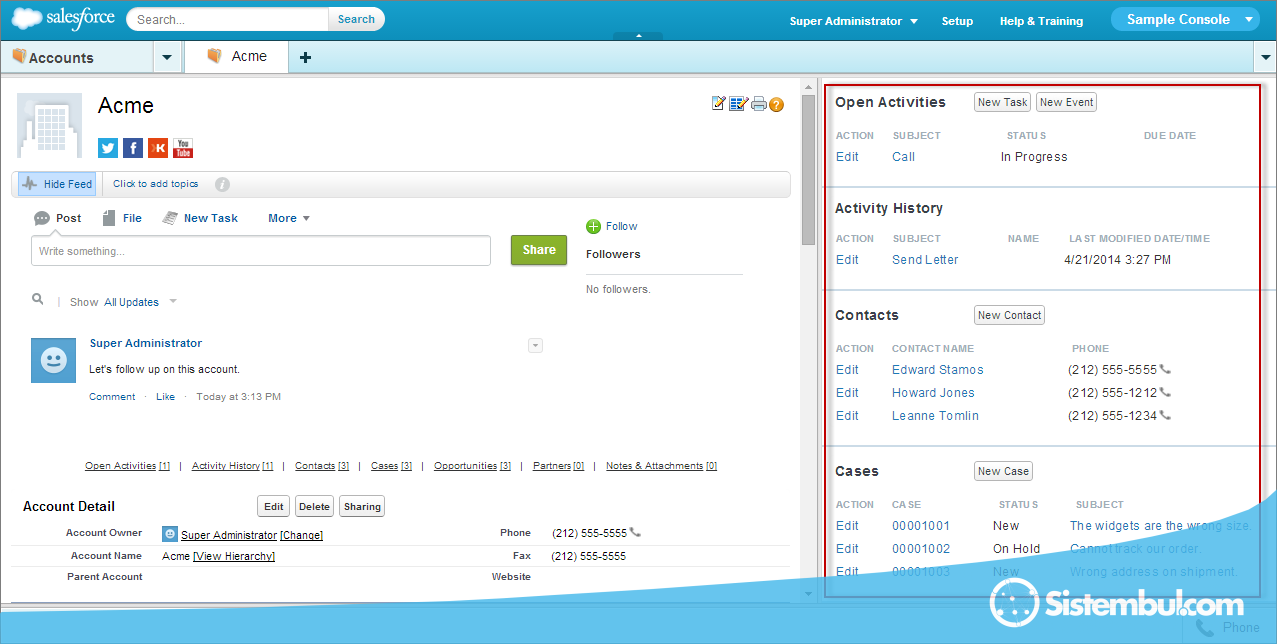Image resolution: width=1277 pixels, height=644 pixels.
Task: Click the Account Detail Sharing button
Action: pyautogui.click(x=362, y=506)
